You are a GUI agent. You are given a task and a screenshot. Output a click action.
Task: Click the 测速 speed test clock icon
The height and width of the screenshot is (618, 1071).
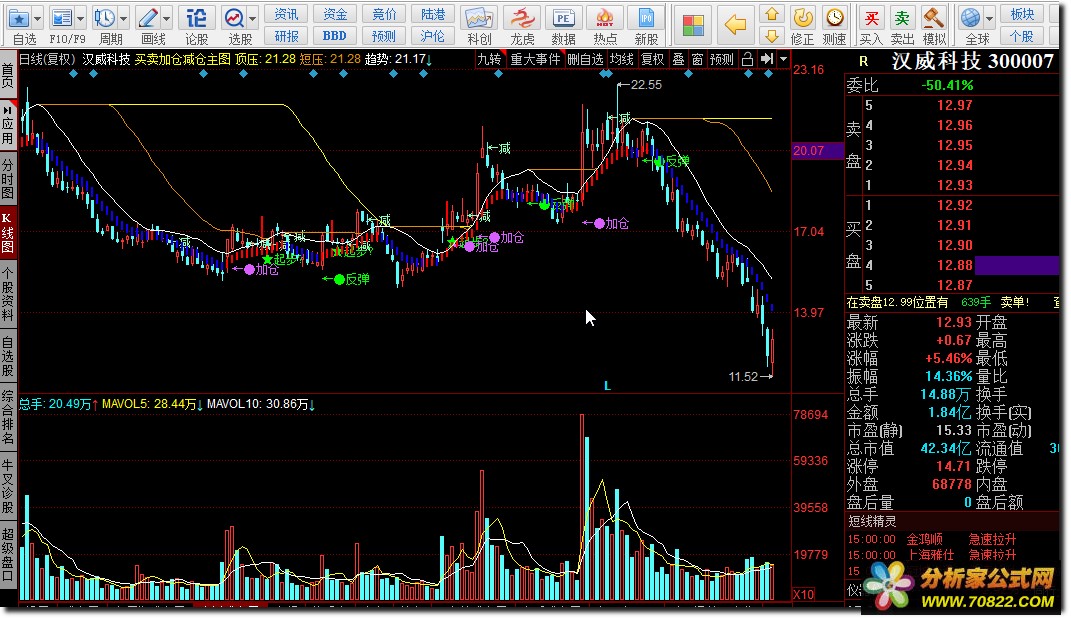tap(835, 18)
